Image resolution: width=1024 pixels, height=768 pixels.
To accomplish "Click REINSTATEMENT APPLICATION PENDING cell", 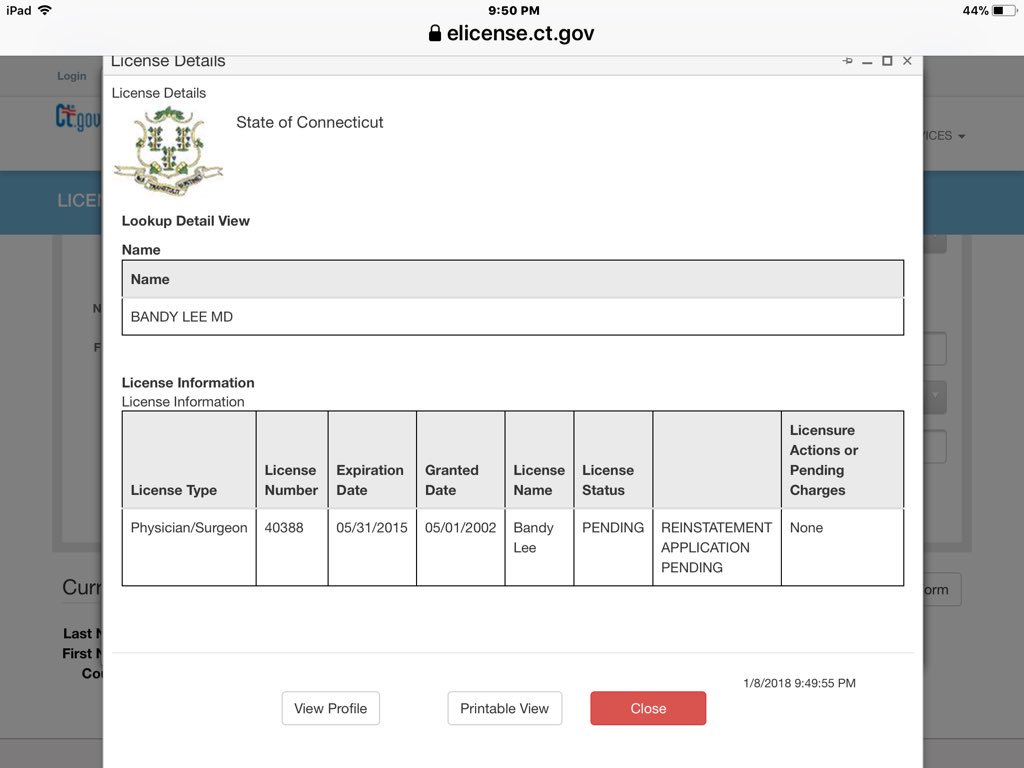I will click(716, 547).
